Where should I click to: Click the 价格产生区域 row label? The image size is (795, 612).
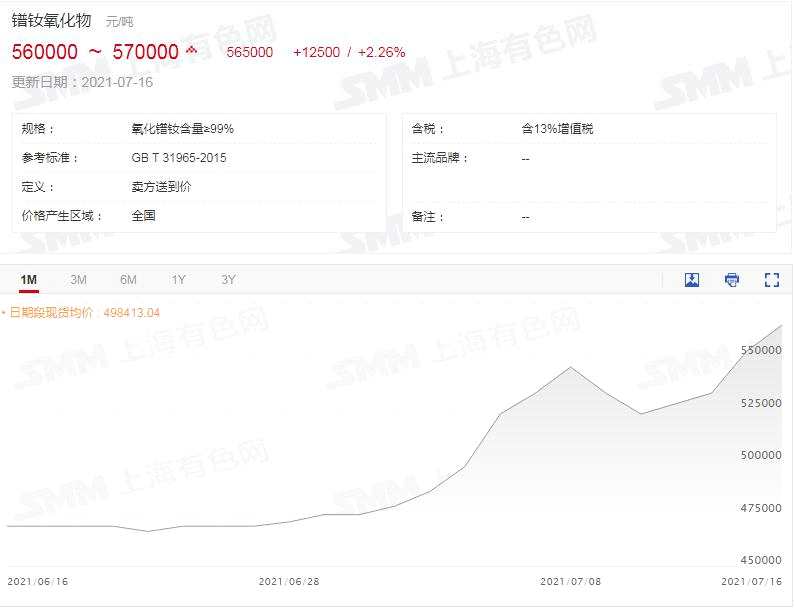pos(62,216)
